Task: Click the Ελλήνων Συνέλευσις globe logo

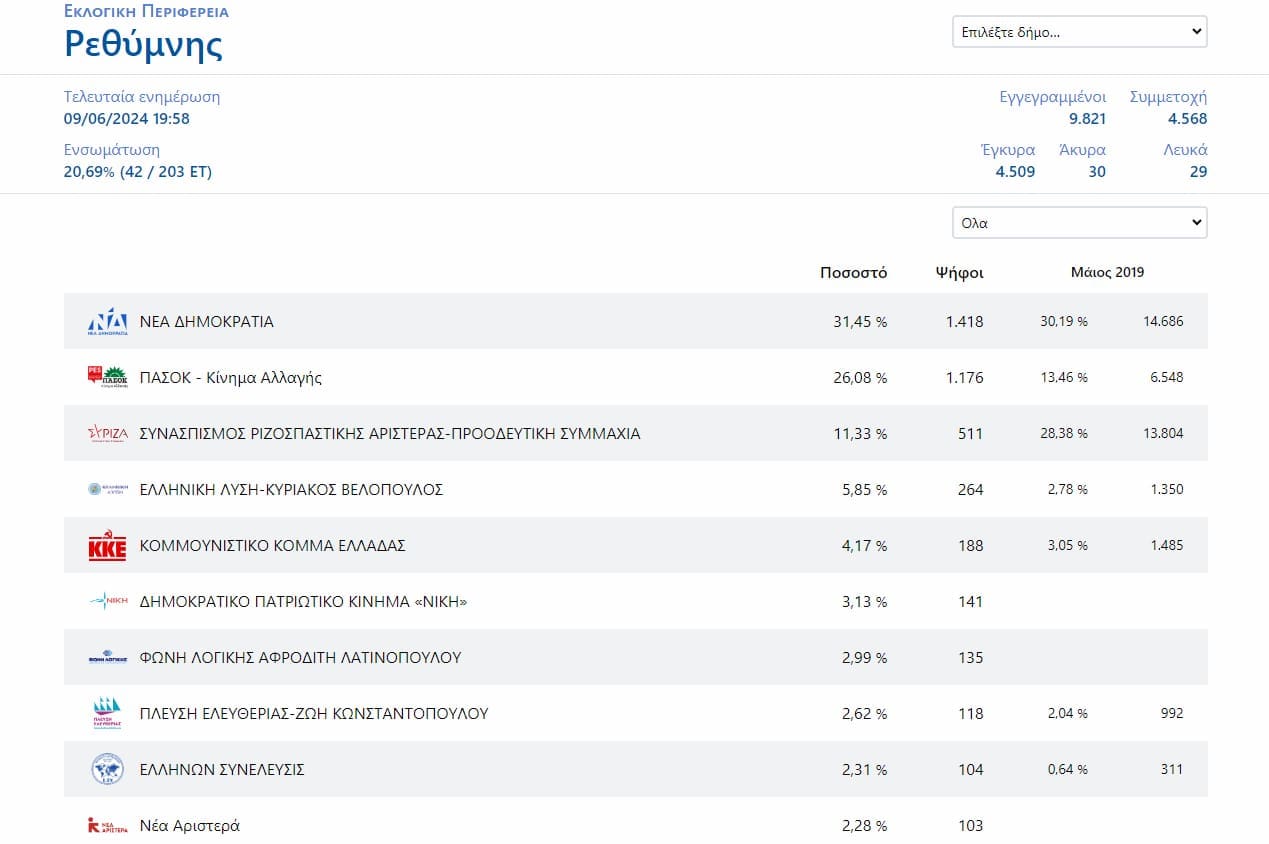Action: [x=107, y=769]
